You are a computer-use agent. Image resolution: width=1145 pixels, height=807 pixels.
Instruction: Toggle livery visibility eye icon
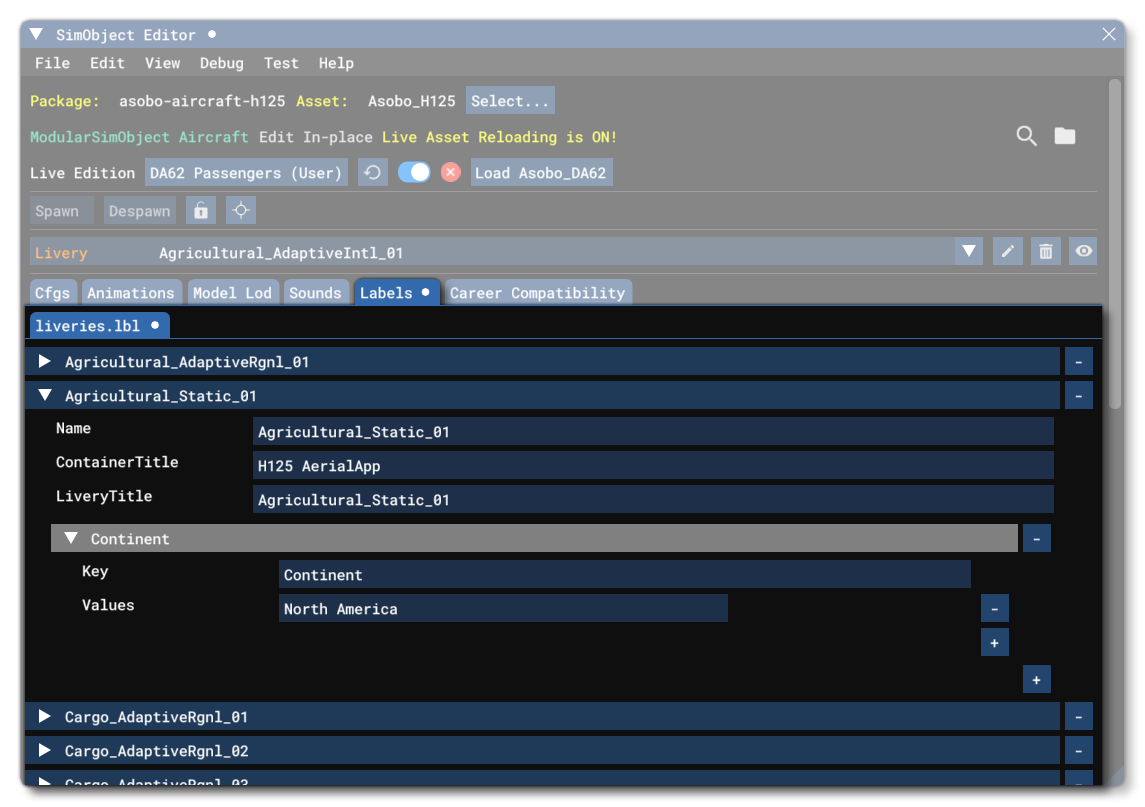pyautogui.click(x=1083, y=252)
